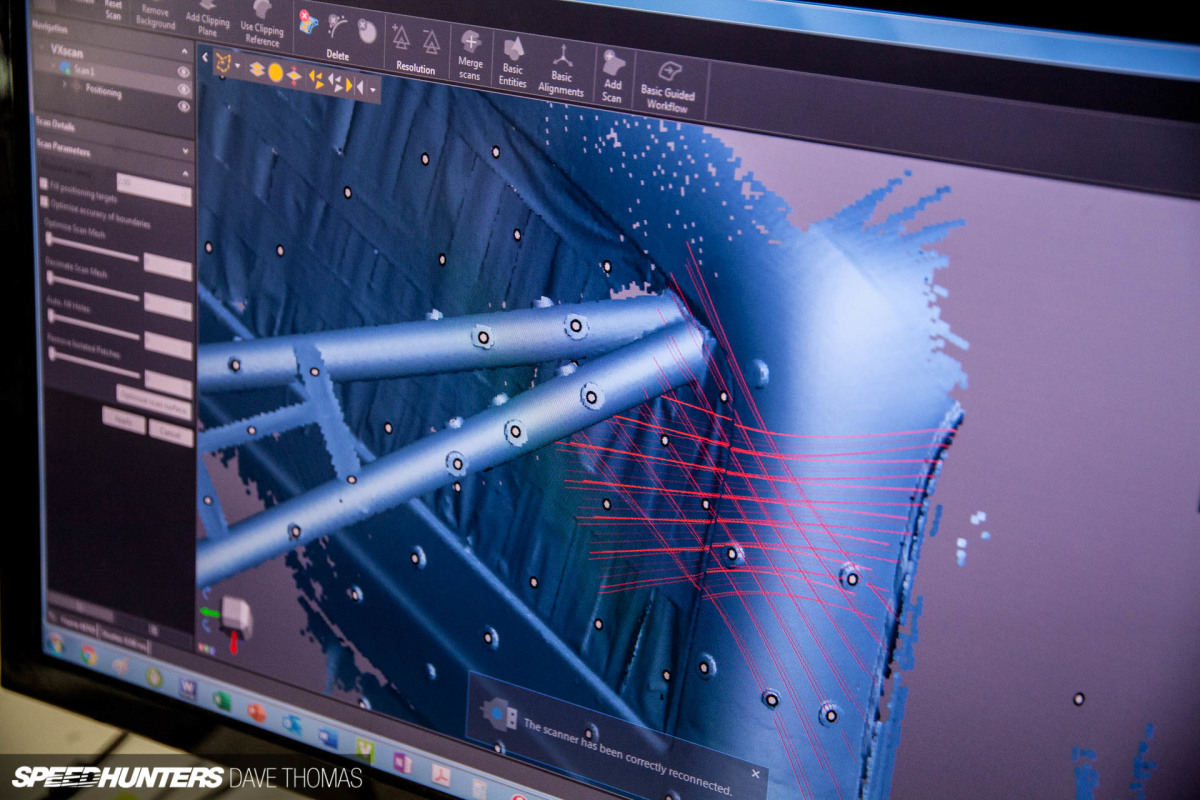Open Adobe Acrobat from the taskbar
This screenshot has width=1200, height=800.
[441, 775]
